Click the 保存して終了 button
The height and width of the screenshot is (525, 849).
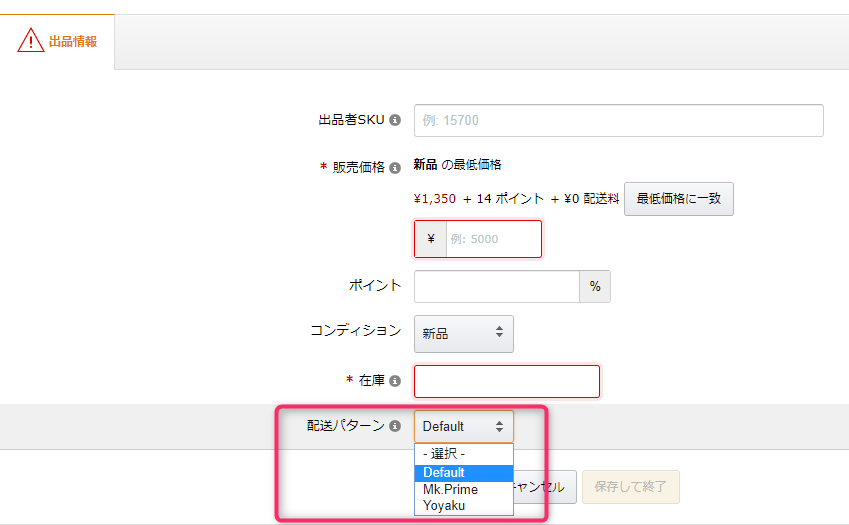(x=630, y=487)
